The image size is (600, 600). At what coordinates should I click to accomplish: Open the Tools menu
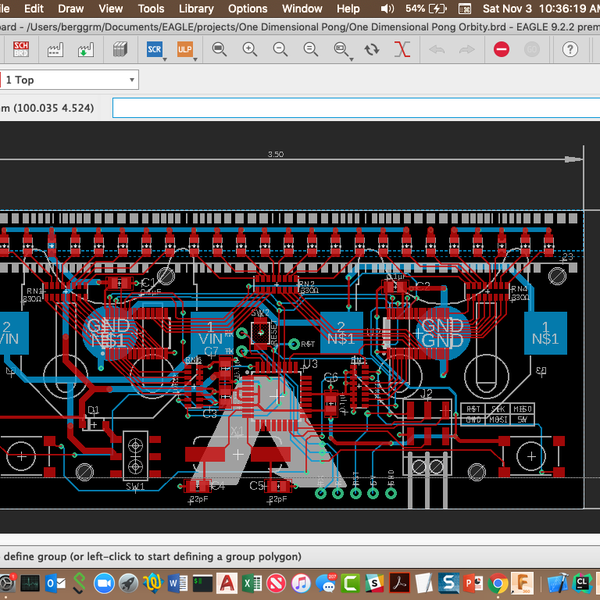tap(151, 8)
